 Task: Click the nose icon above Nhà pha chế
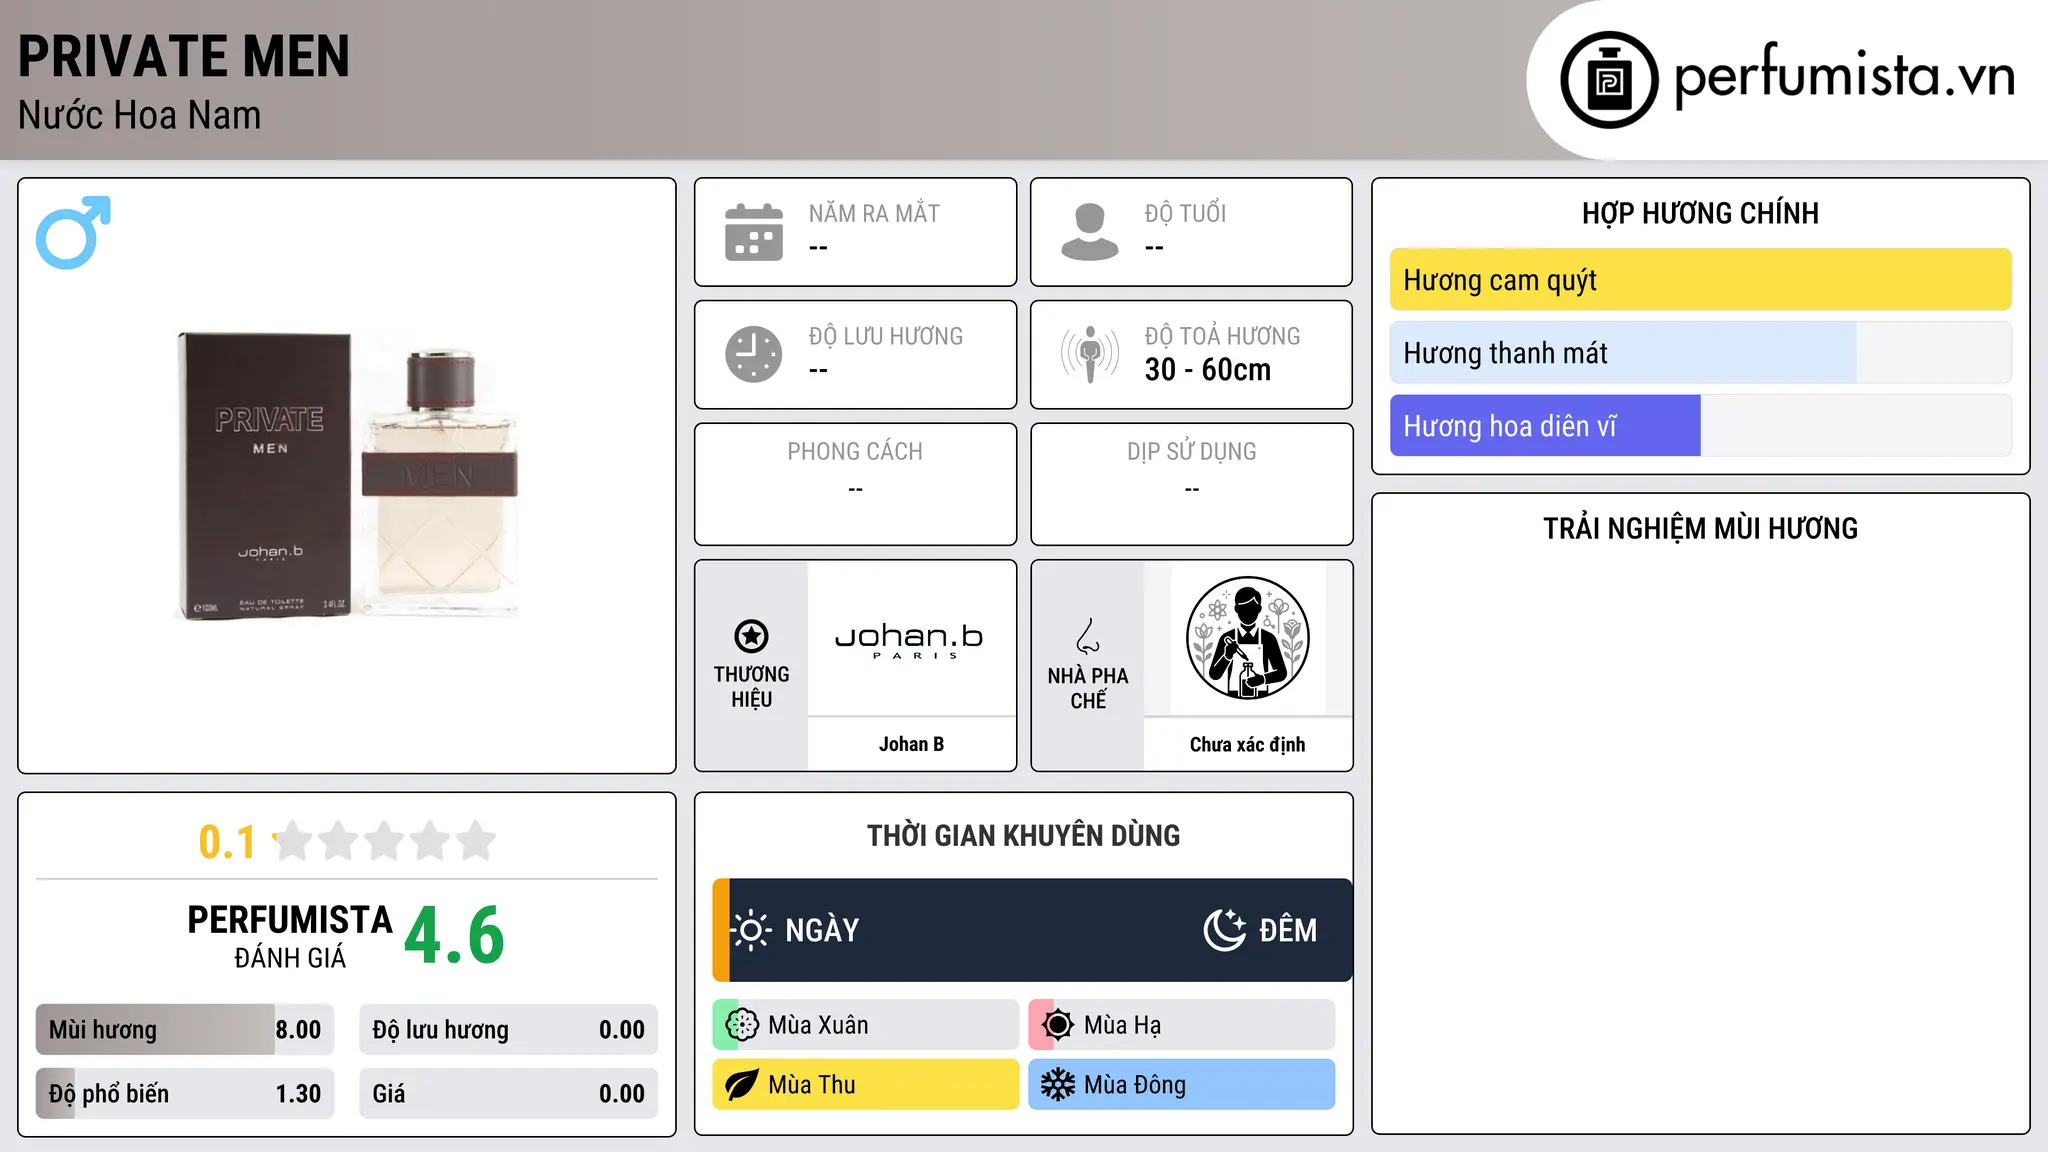point(1088,636)
